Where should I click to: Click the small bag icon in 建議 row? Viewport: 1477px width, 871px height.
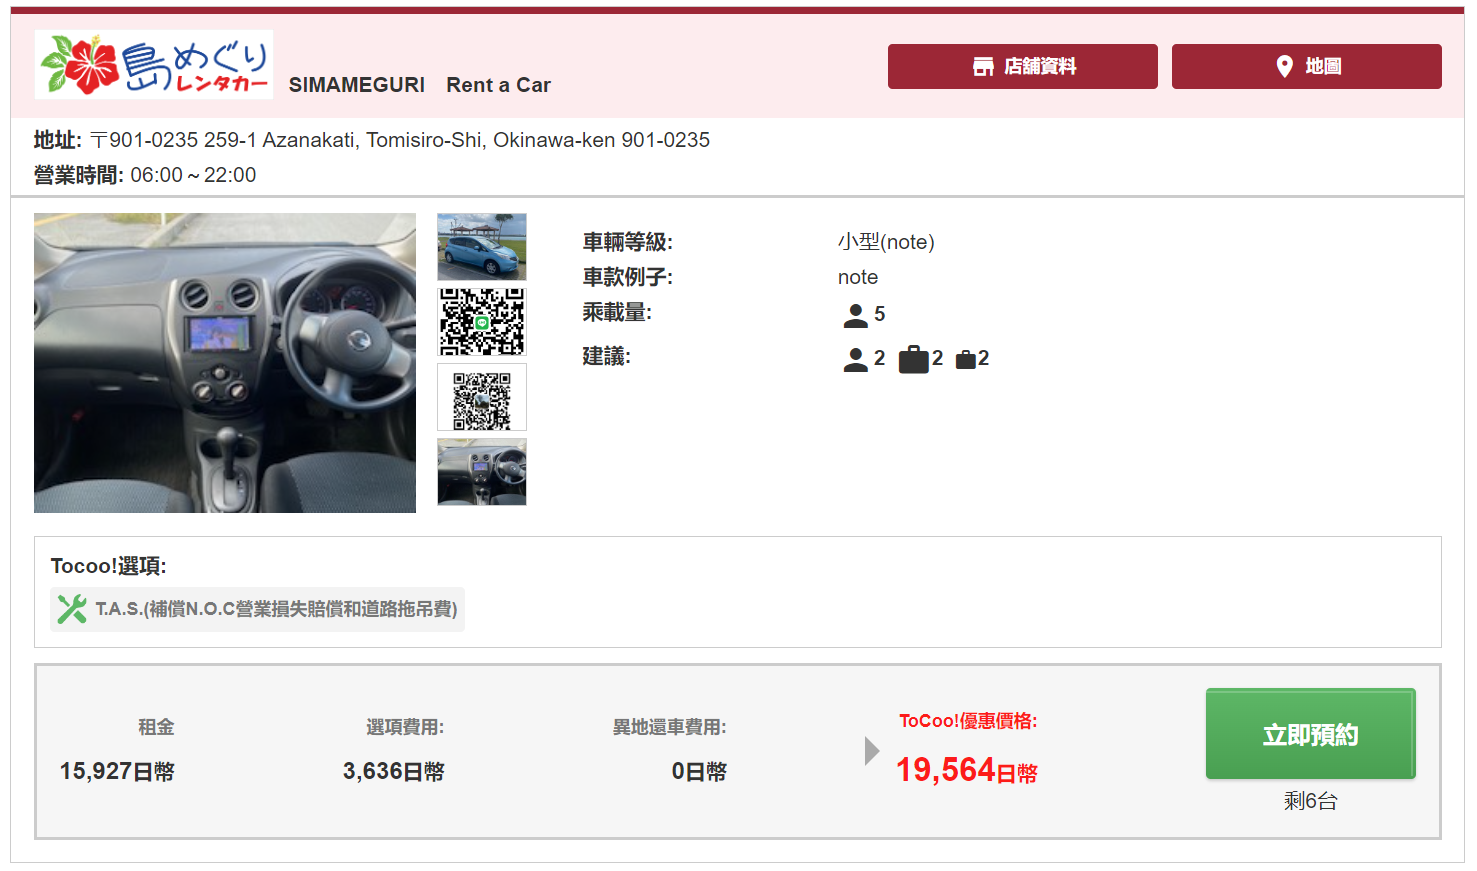pos(965,359)
